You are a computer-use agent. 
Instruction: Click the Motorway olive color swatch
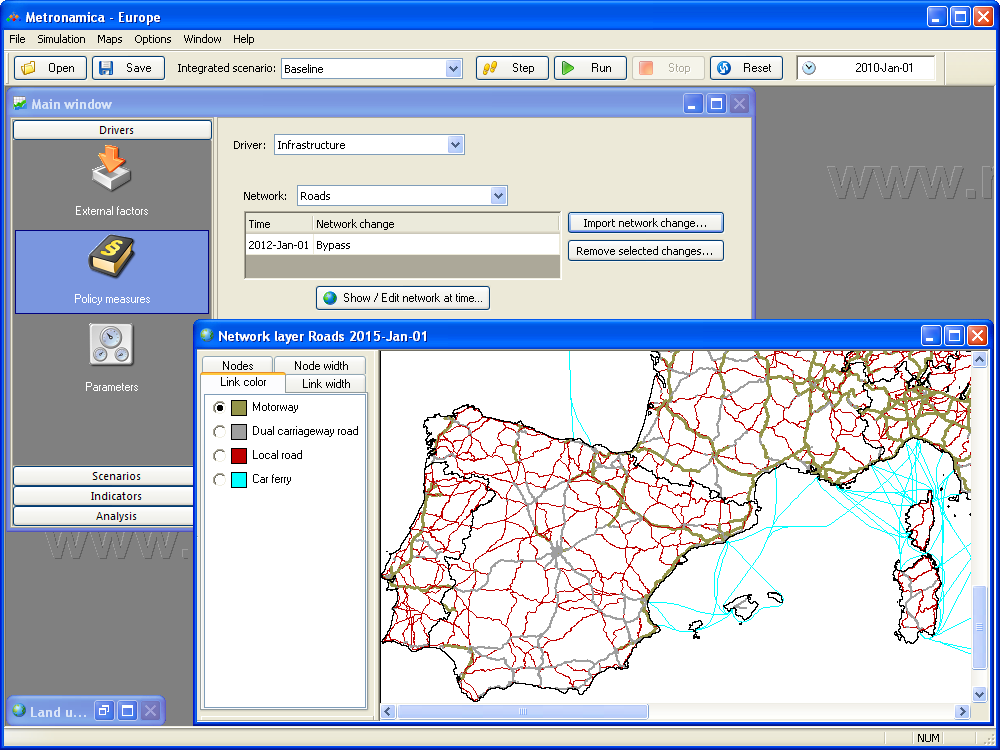pos(239,408)
